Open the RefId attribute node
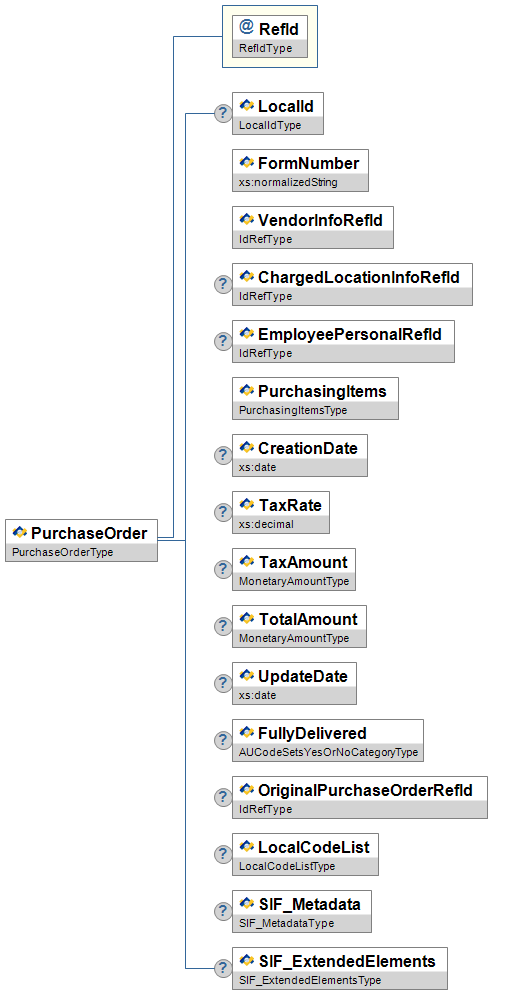Screen dimensions: 510x994 270,37
